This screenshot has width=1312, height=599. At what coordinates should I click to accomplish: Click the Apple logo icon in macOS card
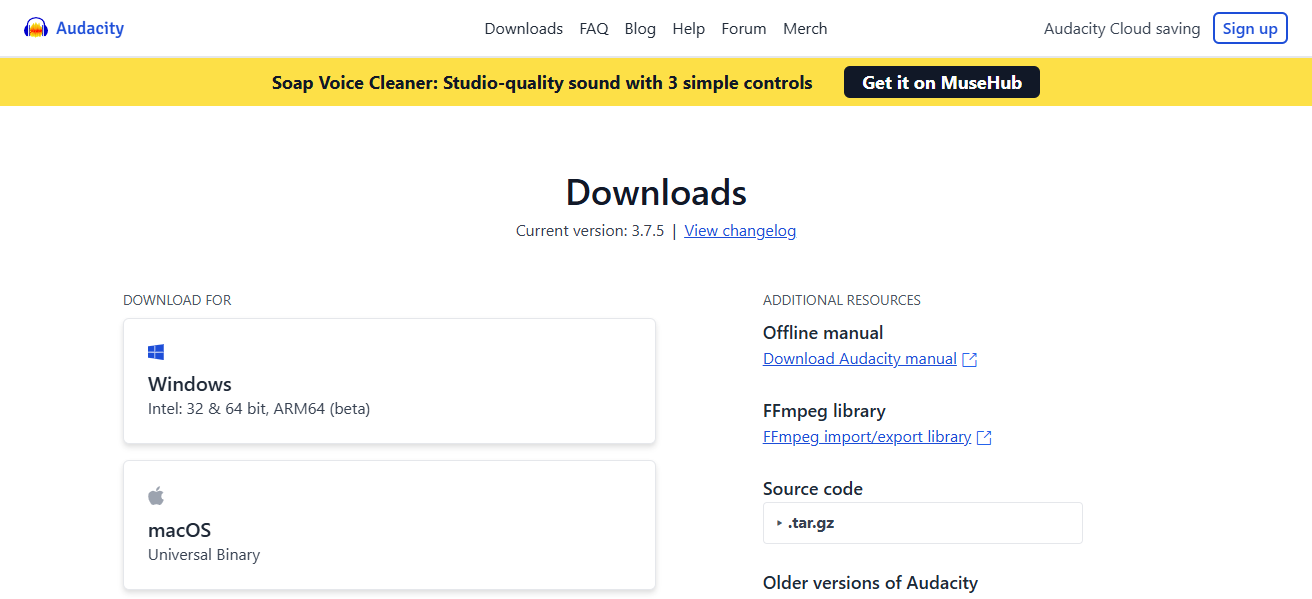tap(156, 496)
